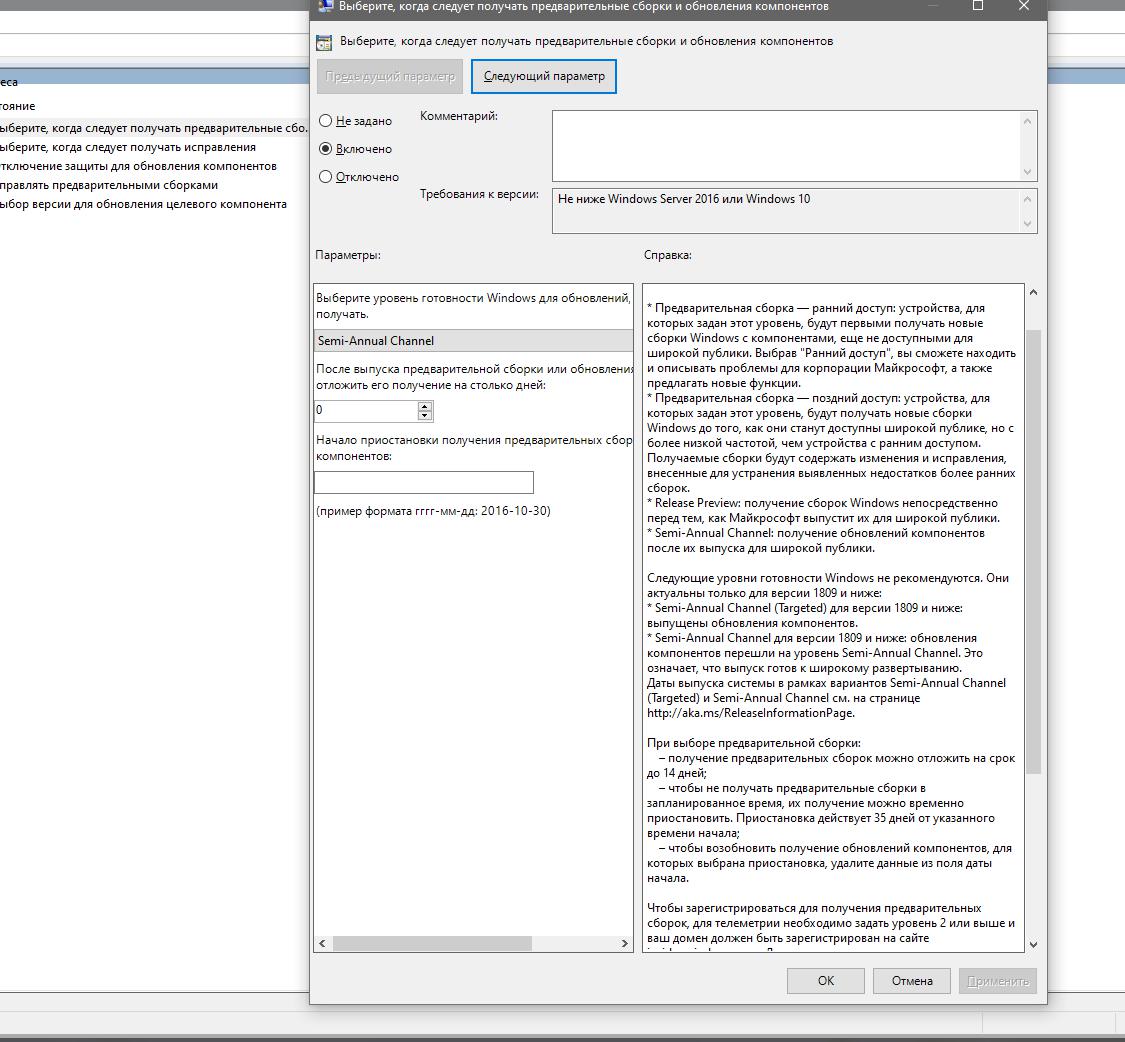Click inside the 'Комментарий' text area
Image resolution: width=1125 pixels, height=1042 pixels.
click(786, 146)
